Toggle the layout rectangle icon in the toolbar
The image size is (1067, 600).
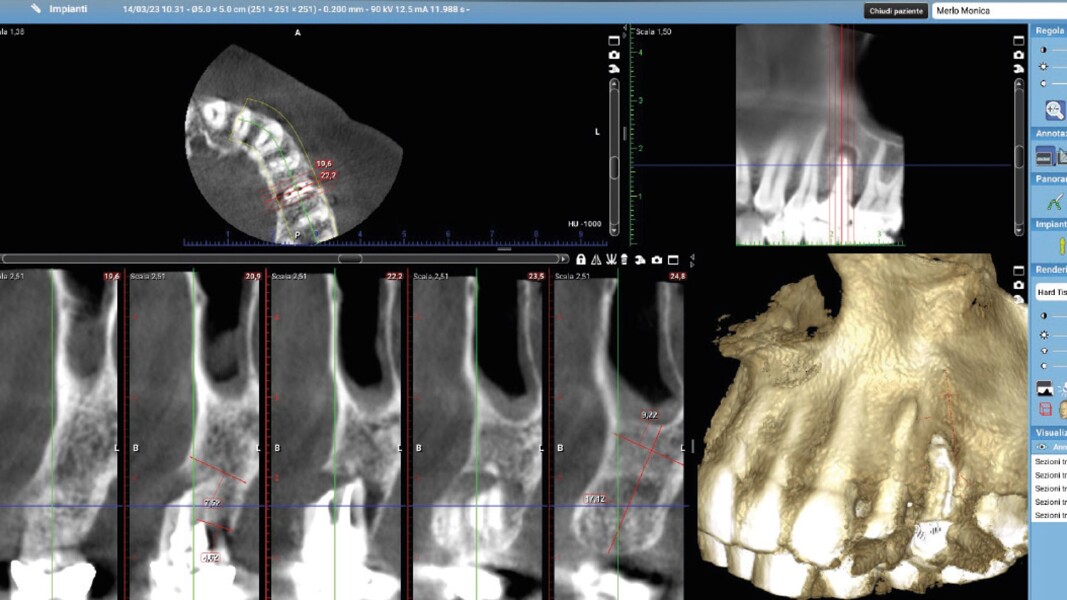(x=672, y=260)
